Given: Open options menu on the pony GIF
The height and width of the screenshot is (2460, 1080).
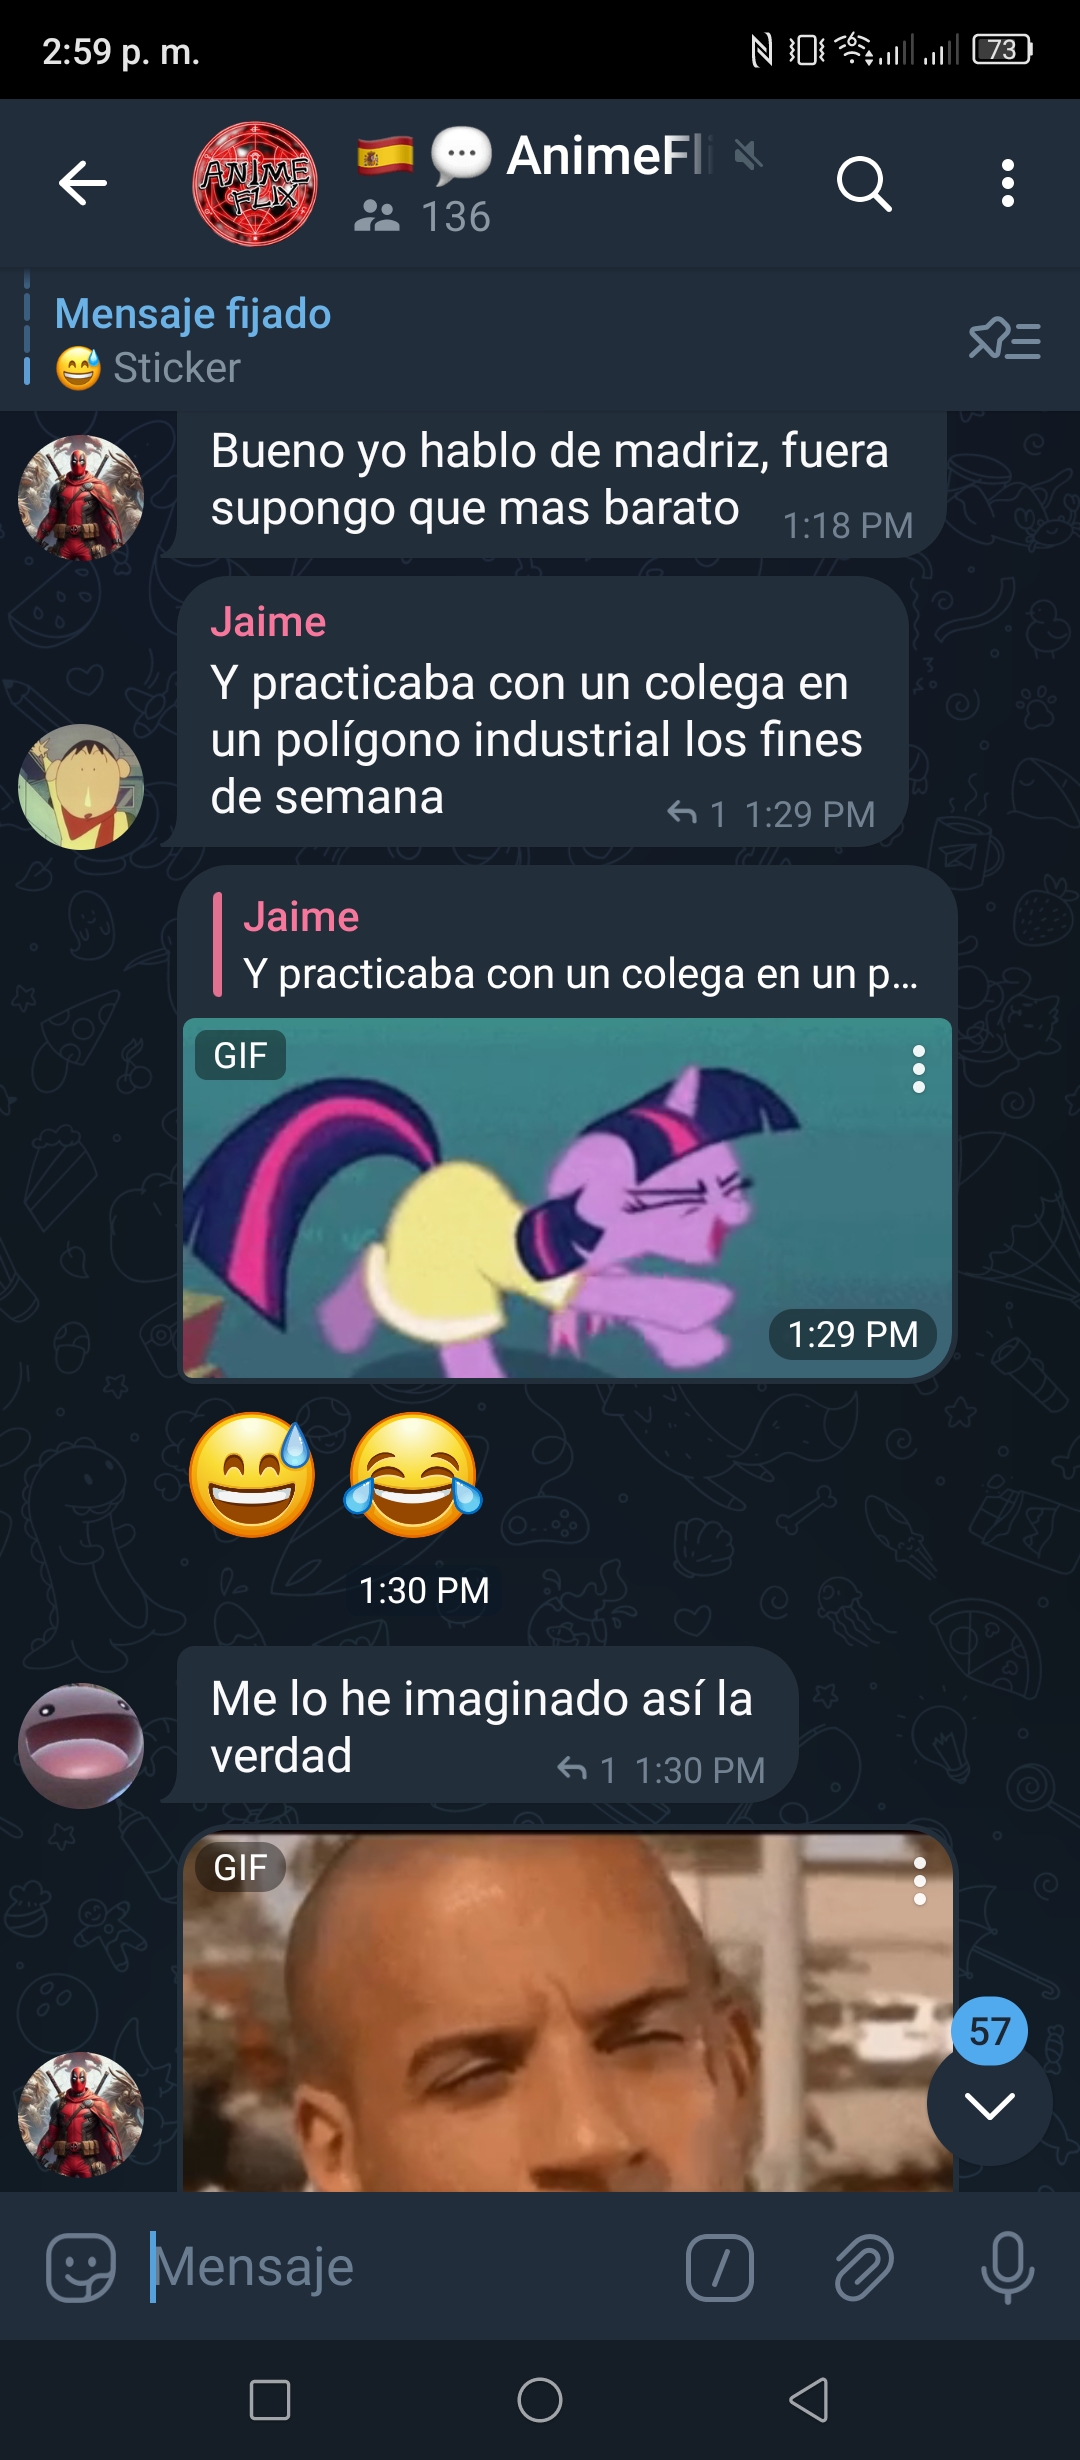Looking at the screenshot, I should [x=918, y=1069].
